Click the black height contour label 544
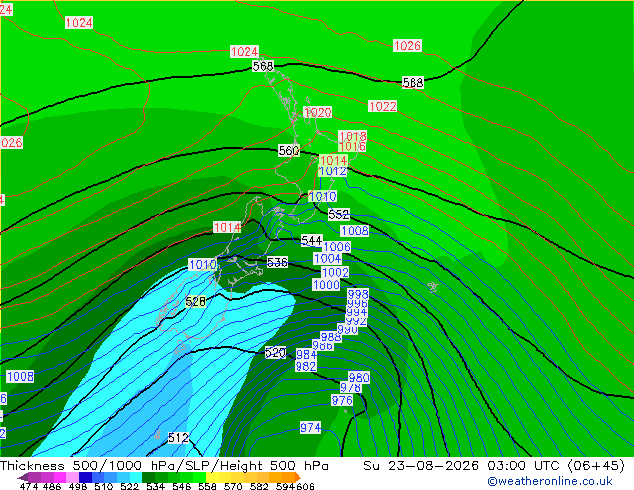 (312, 241)
